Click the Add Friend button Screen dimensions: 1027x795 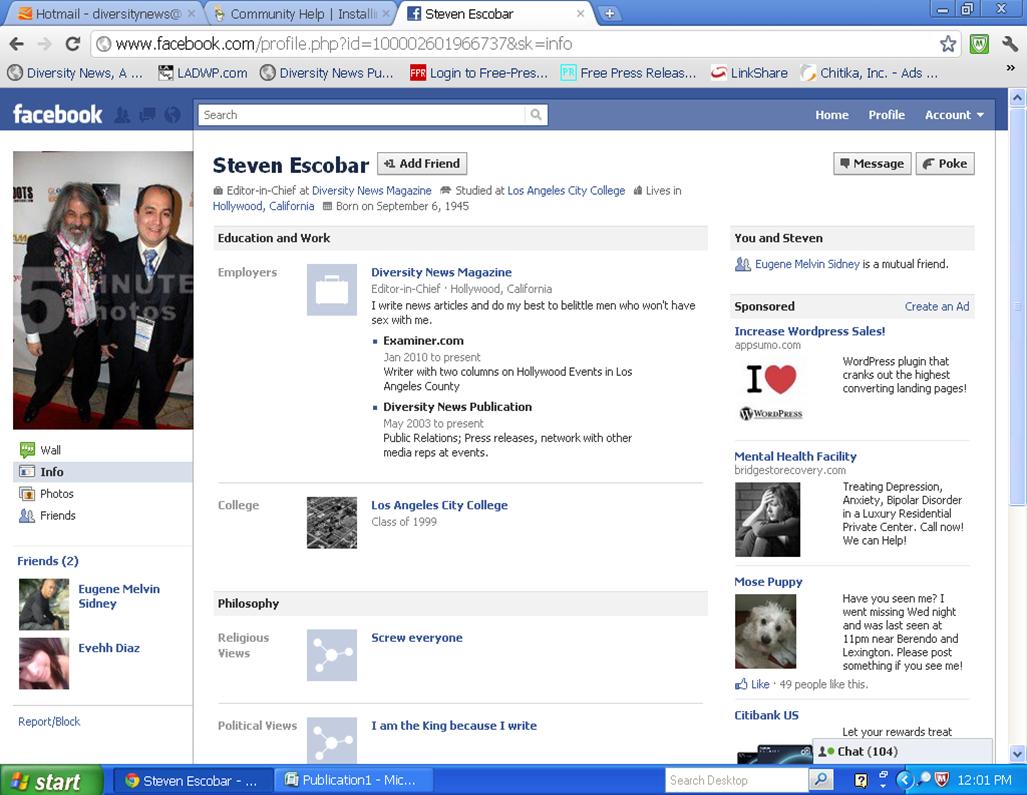422,163
